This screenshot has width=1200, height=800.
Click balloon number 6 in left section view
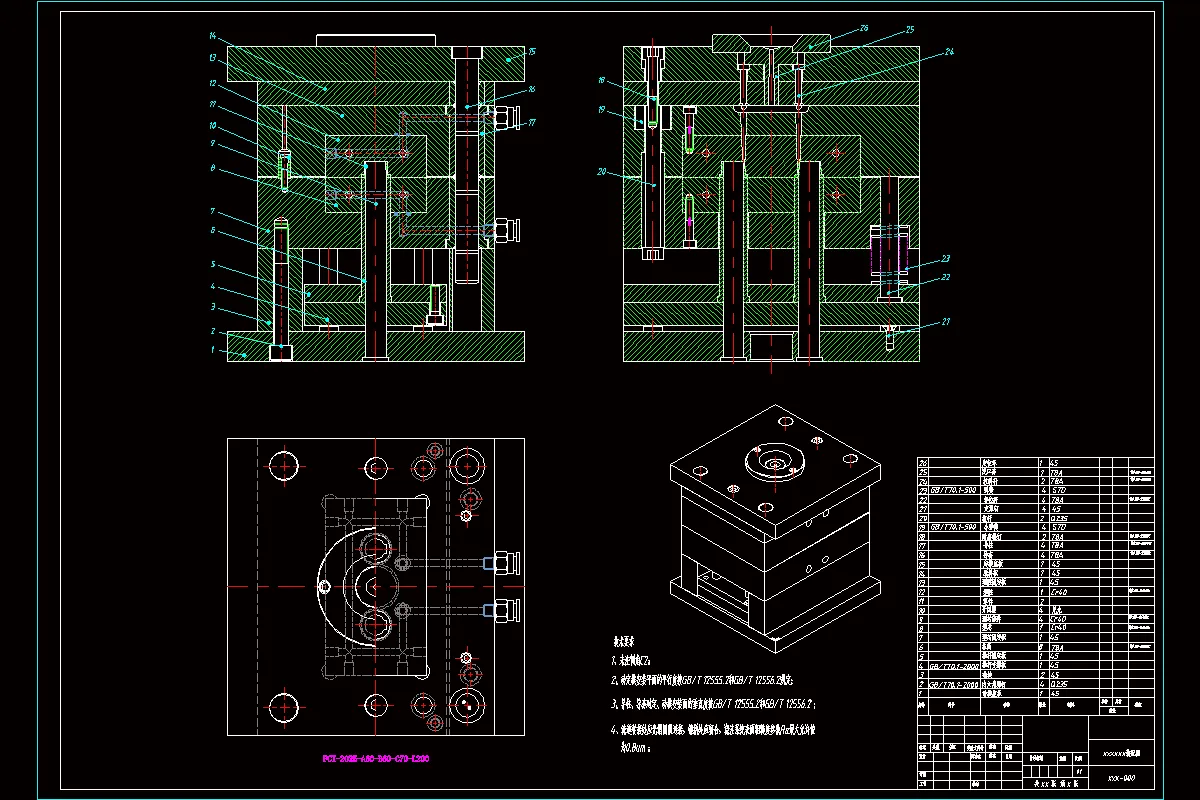[x=212, y=231]
